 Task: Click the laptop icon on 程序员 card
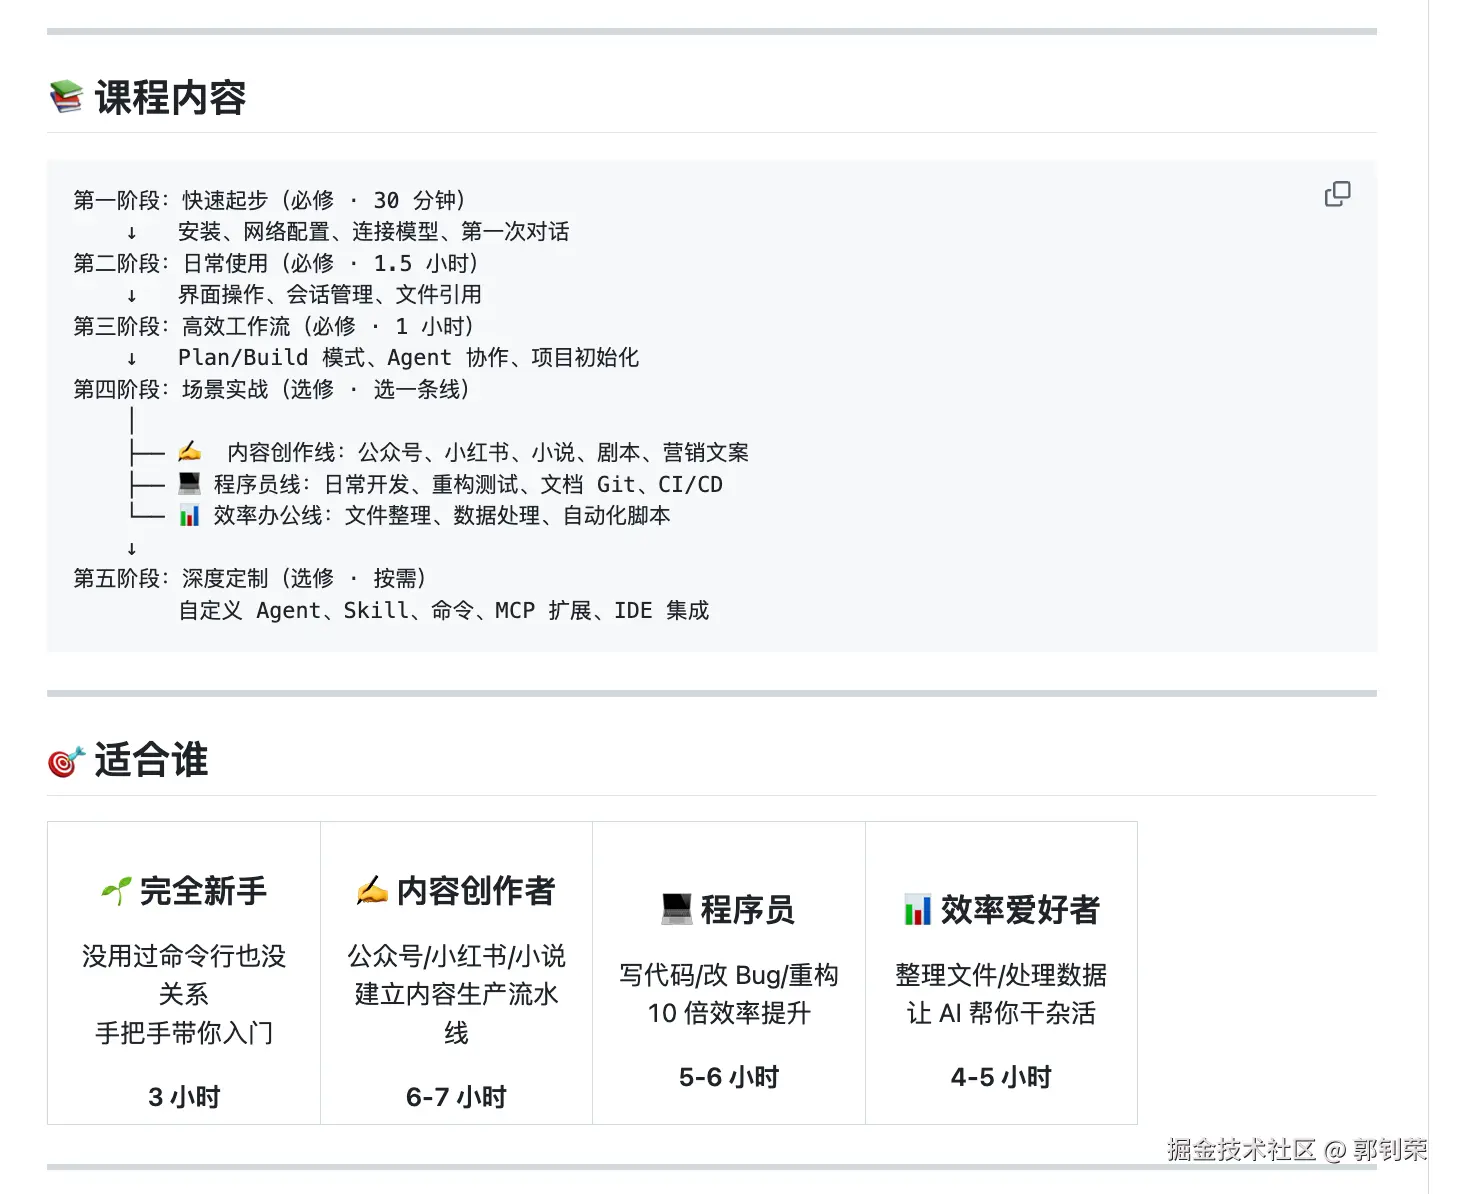tap(679, 906)
